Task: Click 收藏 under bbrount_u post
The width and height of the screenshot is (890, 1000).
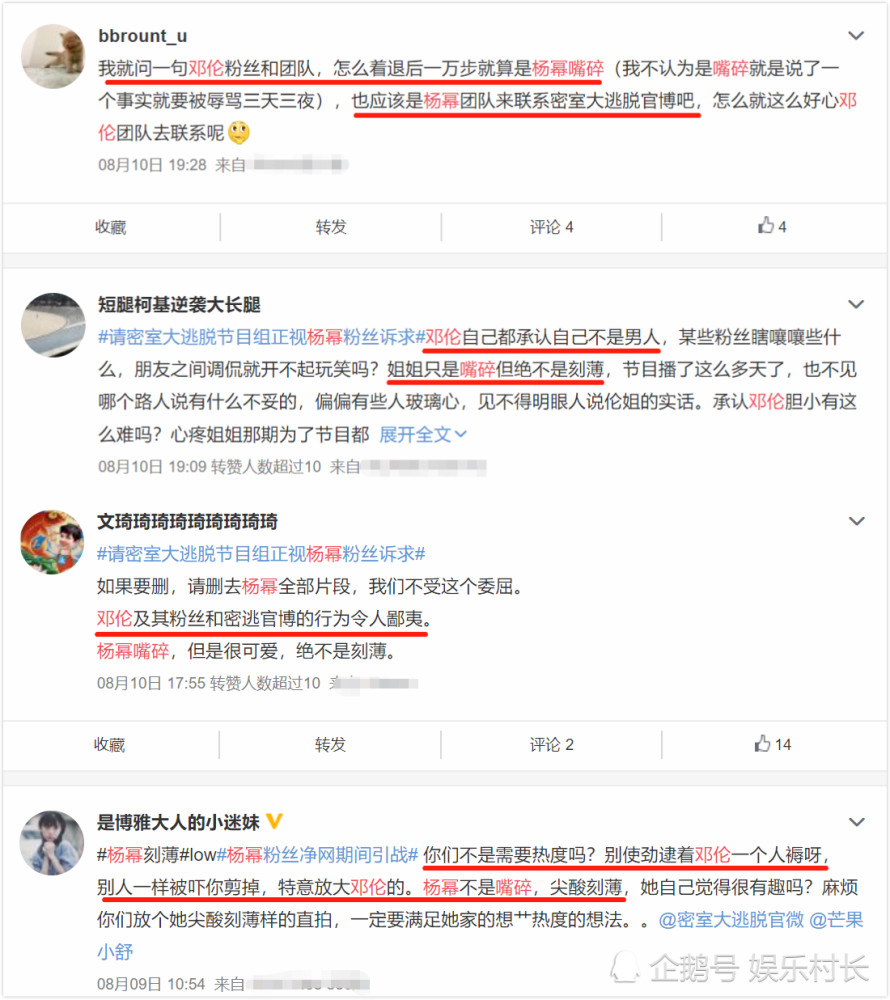Action: 111,227
